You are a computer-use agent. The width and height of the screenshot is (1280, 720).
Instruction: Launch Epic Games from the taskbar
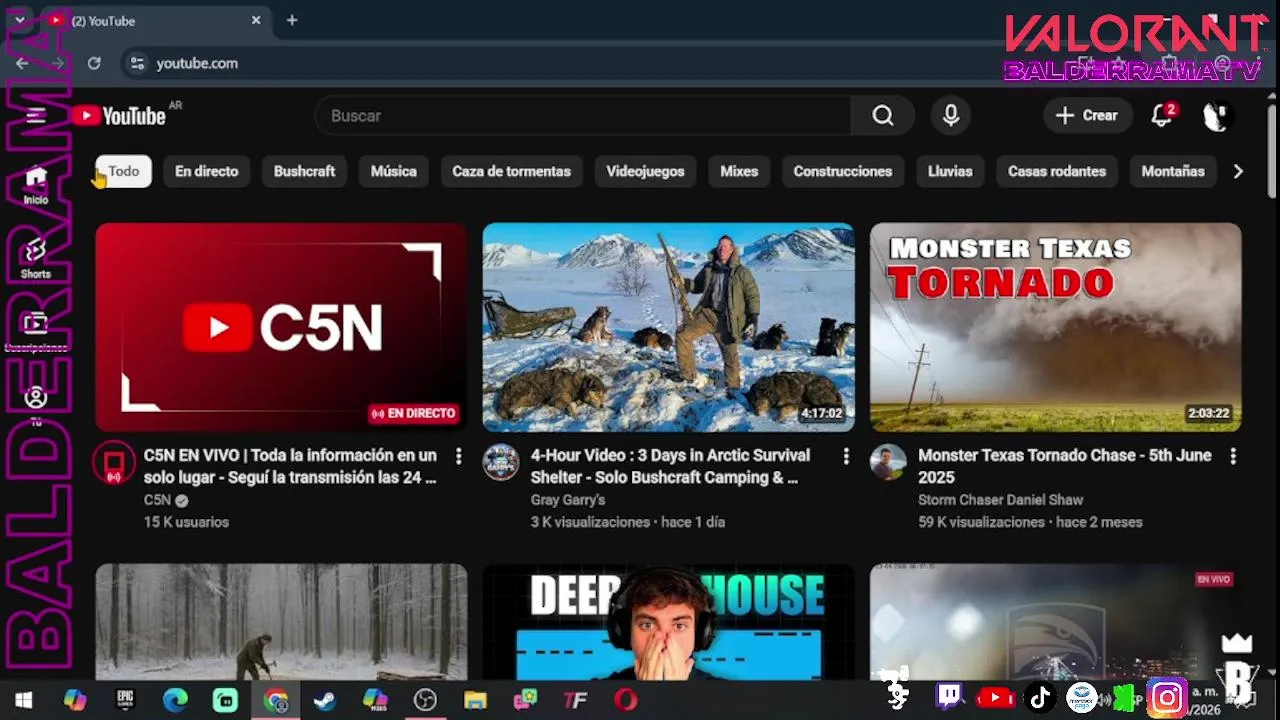[125, 700]
